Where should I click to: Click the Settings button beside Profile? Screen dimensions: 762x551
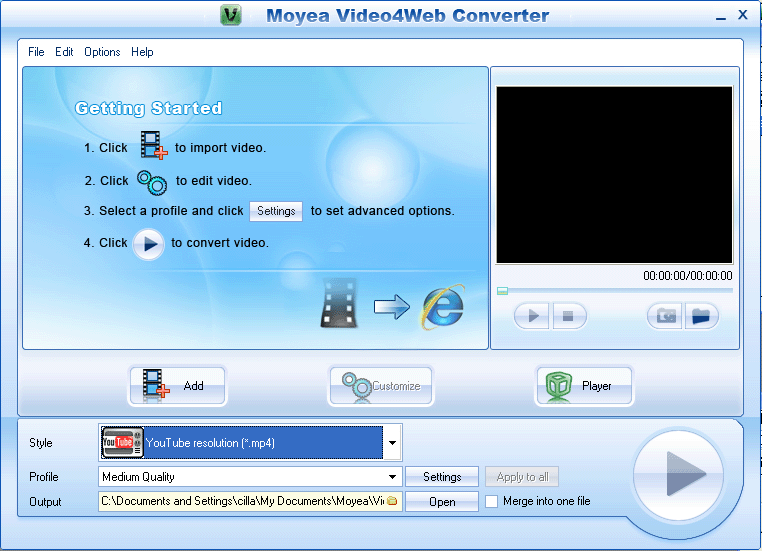(442, 477)
